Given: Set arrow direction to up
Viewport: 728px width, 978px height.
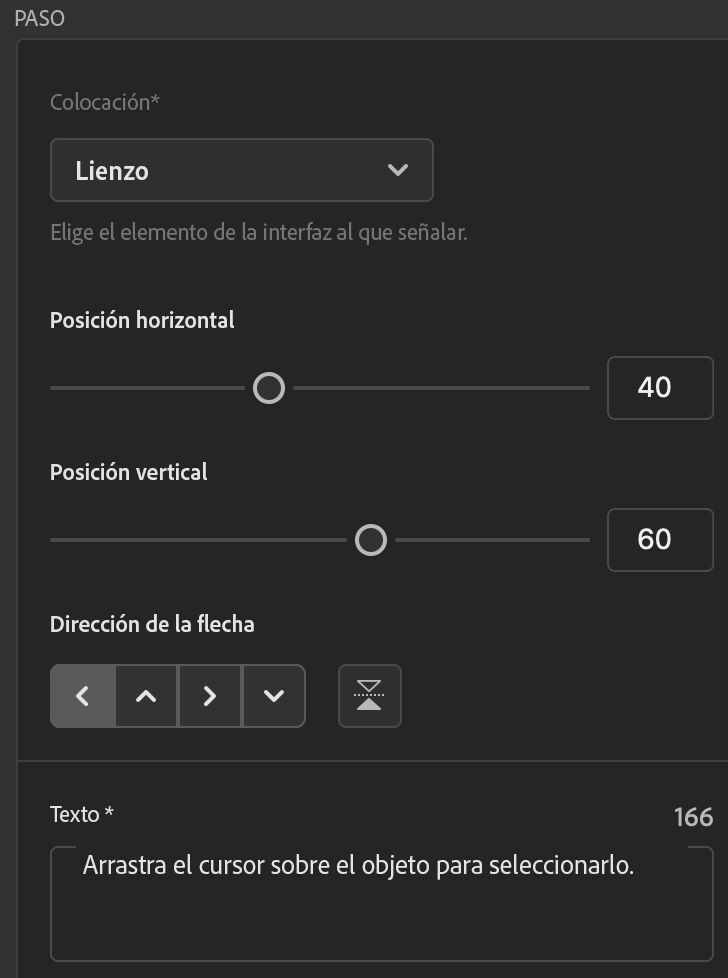Looking at the screenshot, I should point(146,696).
